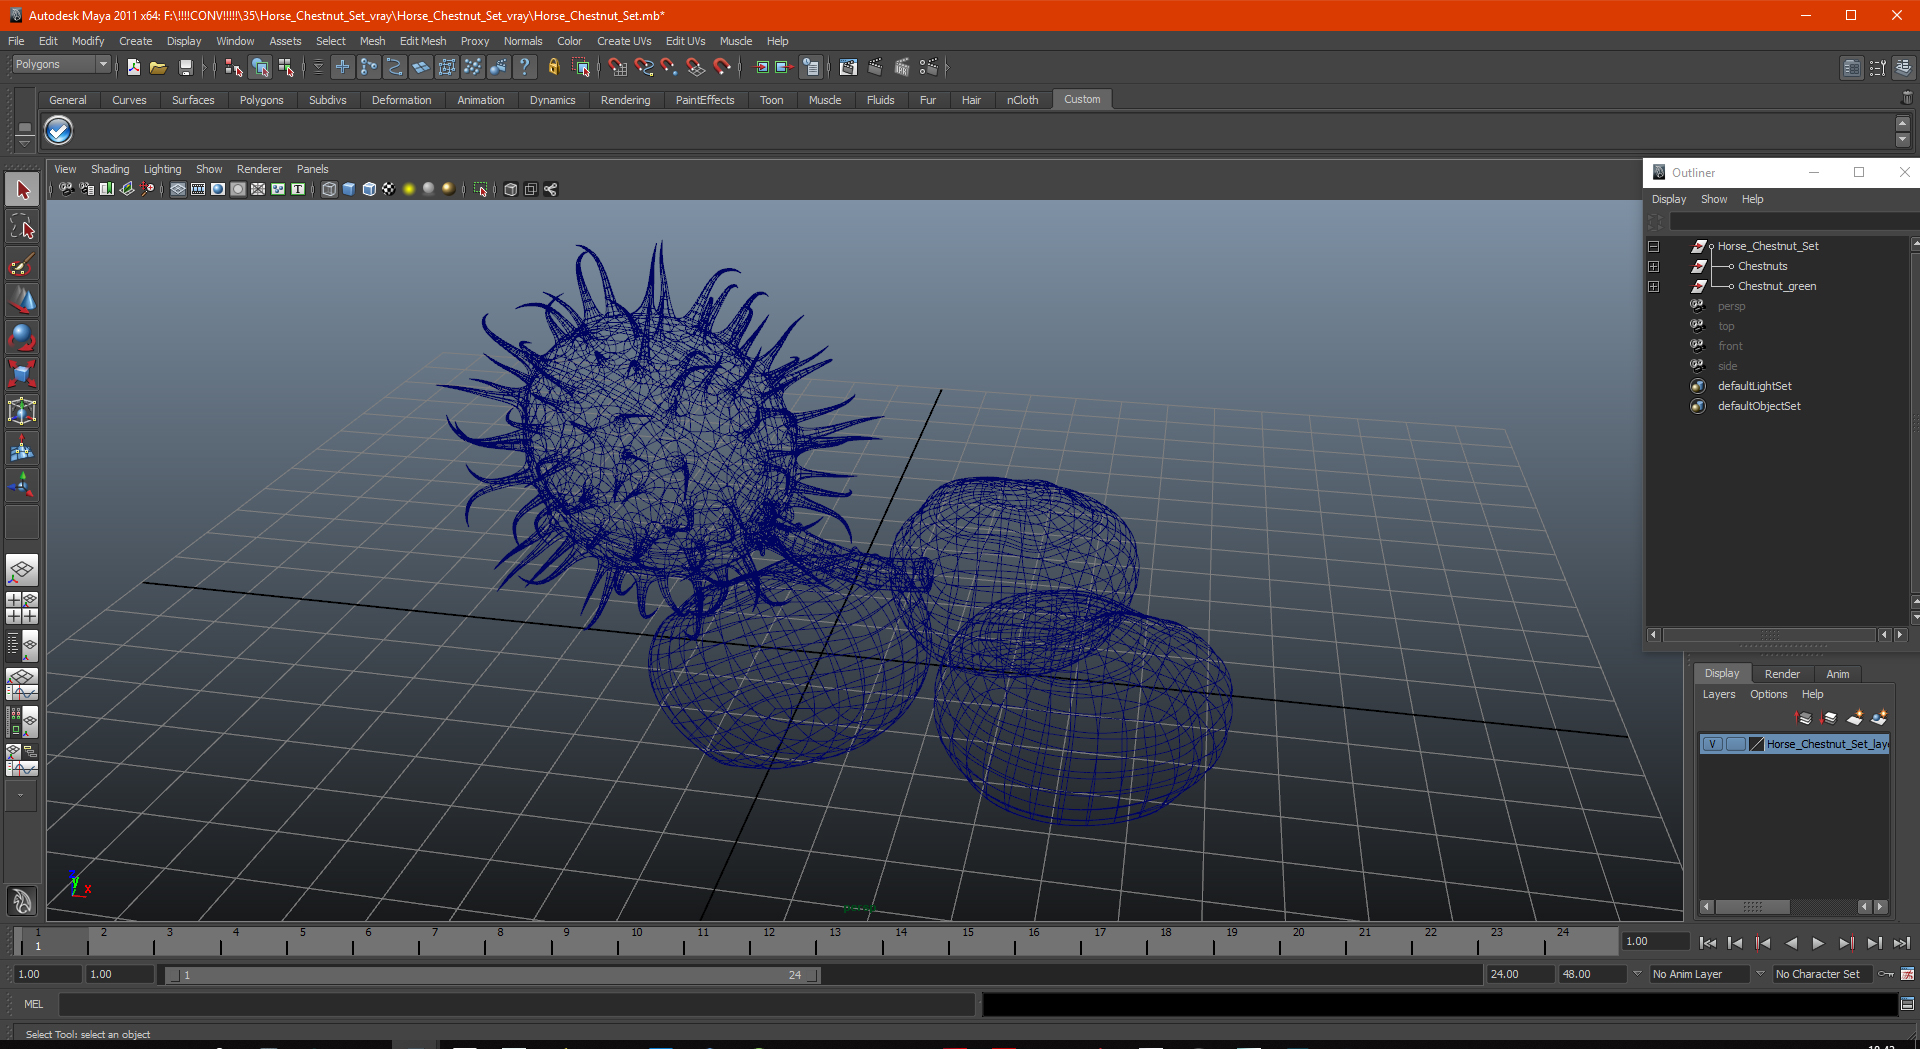Viewport: 1920px width, 1049px height.
Task: Click the Play Forward button
Action: tap(1818, 943)
